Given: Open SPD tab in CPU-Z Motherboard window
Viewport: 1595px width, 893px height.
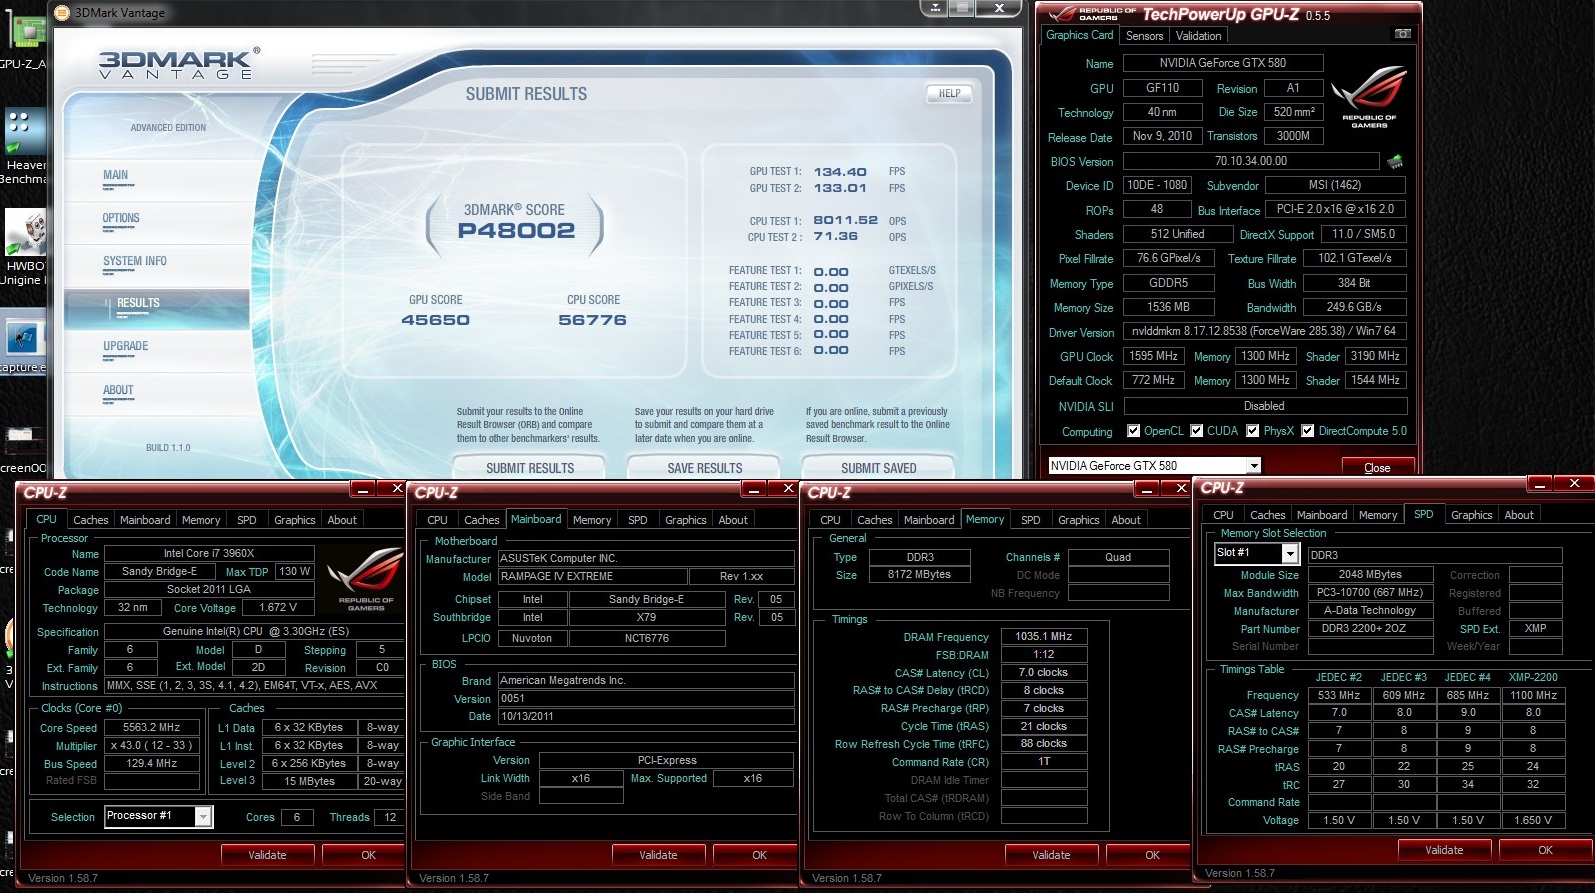Looking at the screenshot, I should pos(637,520).
